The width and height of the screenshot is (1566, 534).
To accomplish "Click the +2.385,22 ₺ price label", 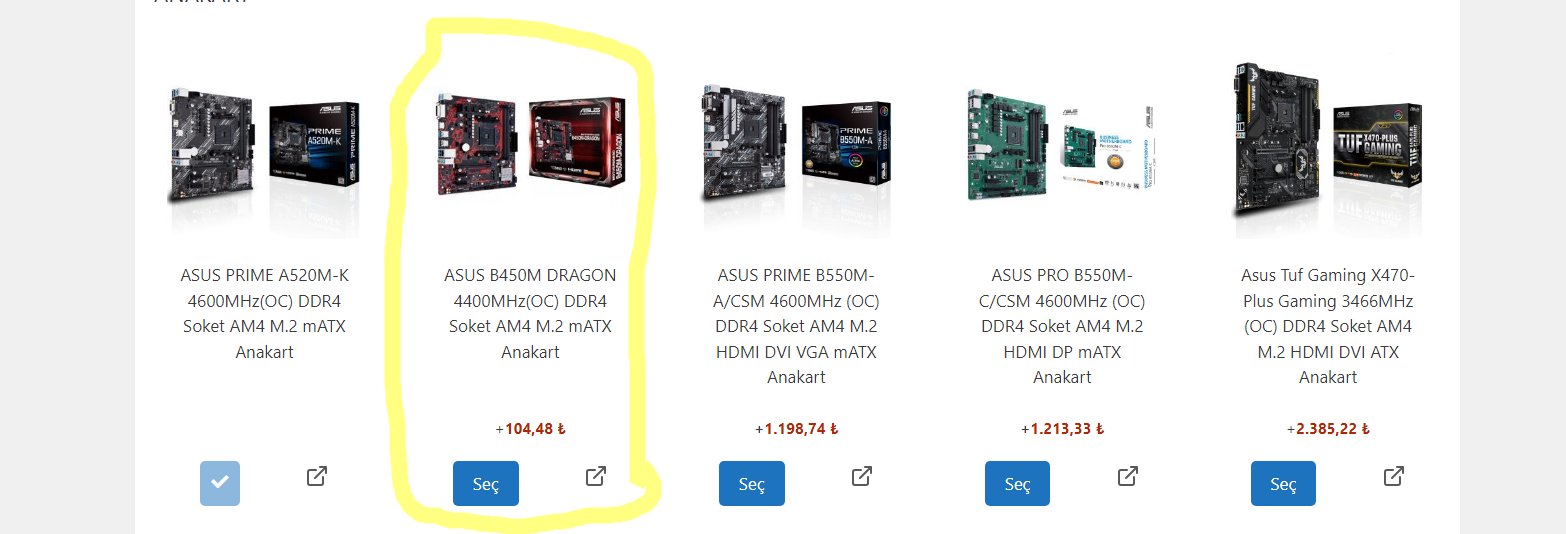I will tap(1328, 429).
